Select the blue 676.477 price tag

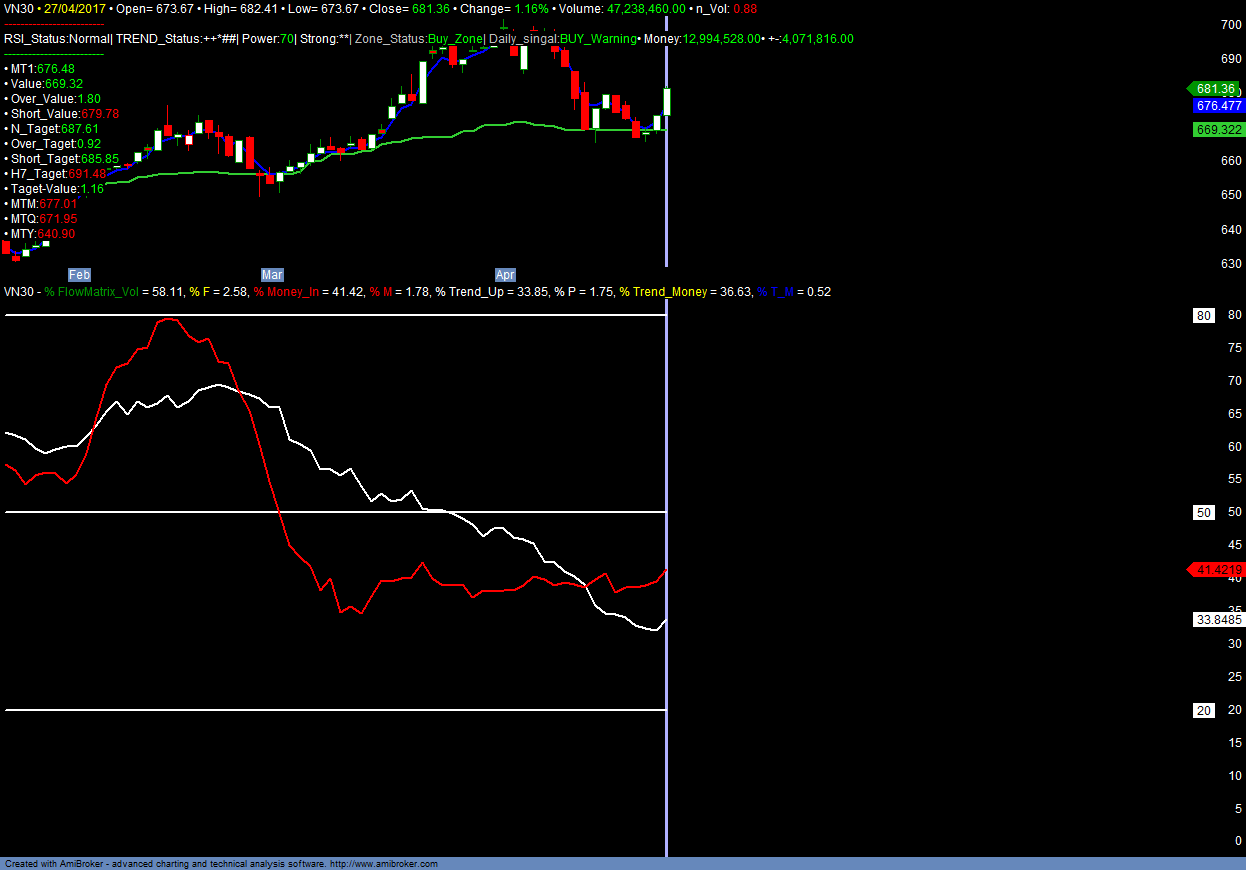(x=1218, y=106)
